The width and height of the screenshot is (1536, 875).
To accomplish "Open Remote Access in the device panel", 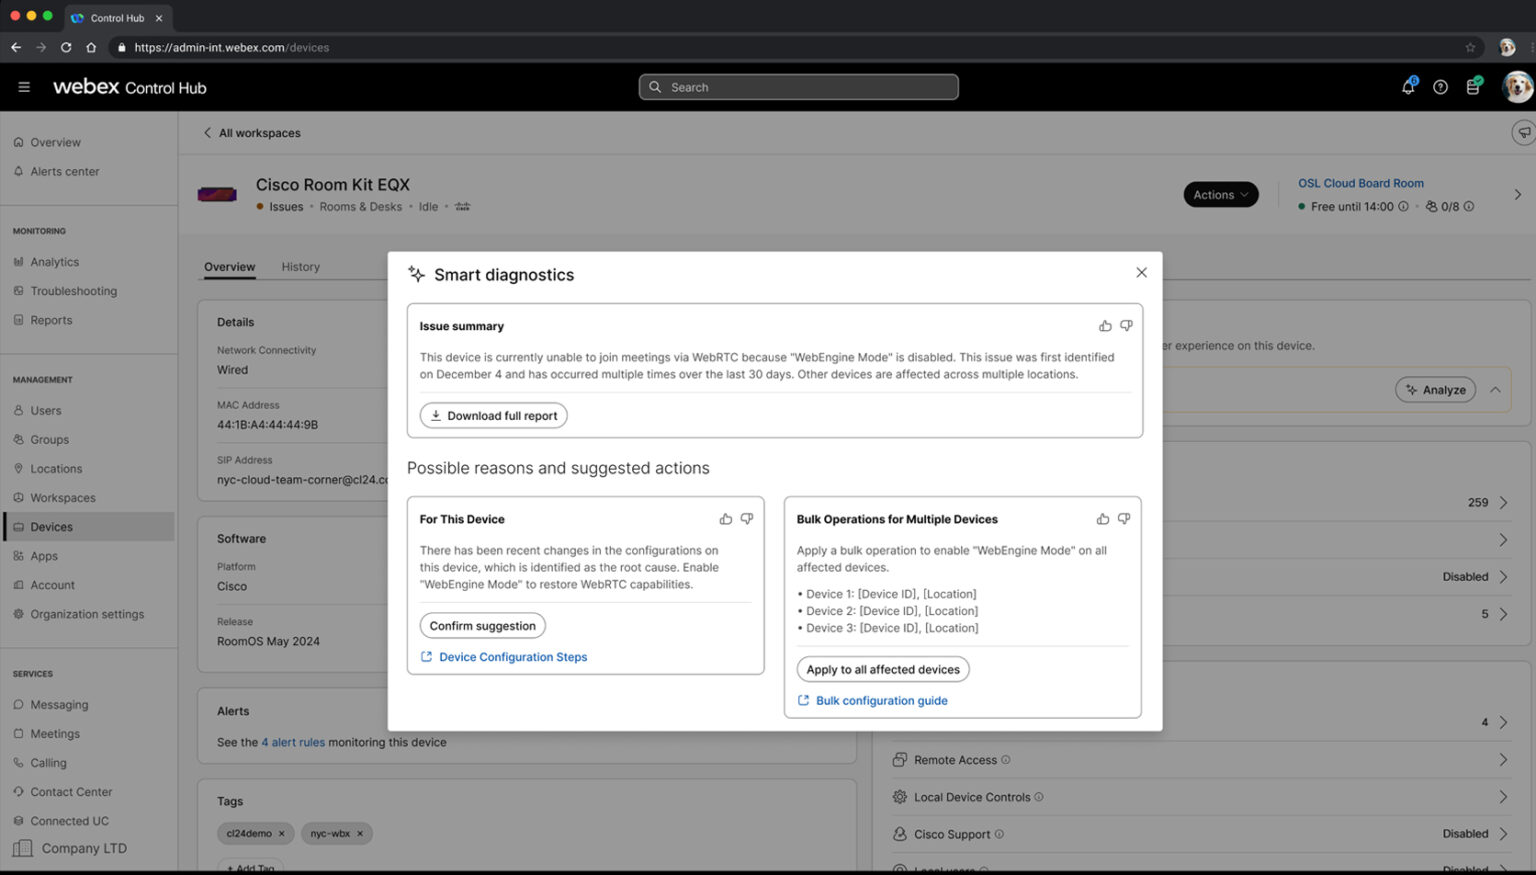I will pos(955,759).
